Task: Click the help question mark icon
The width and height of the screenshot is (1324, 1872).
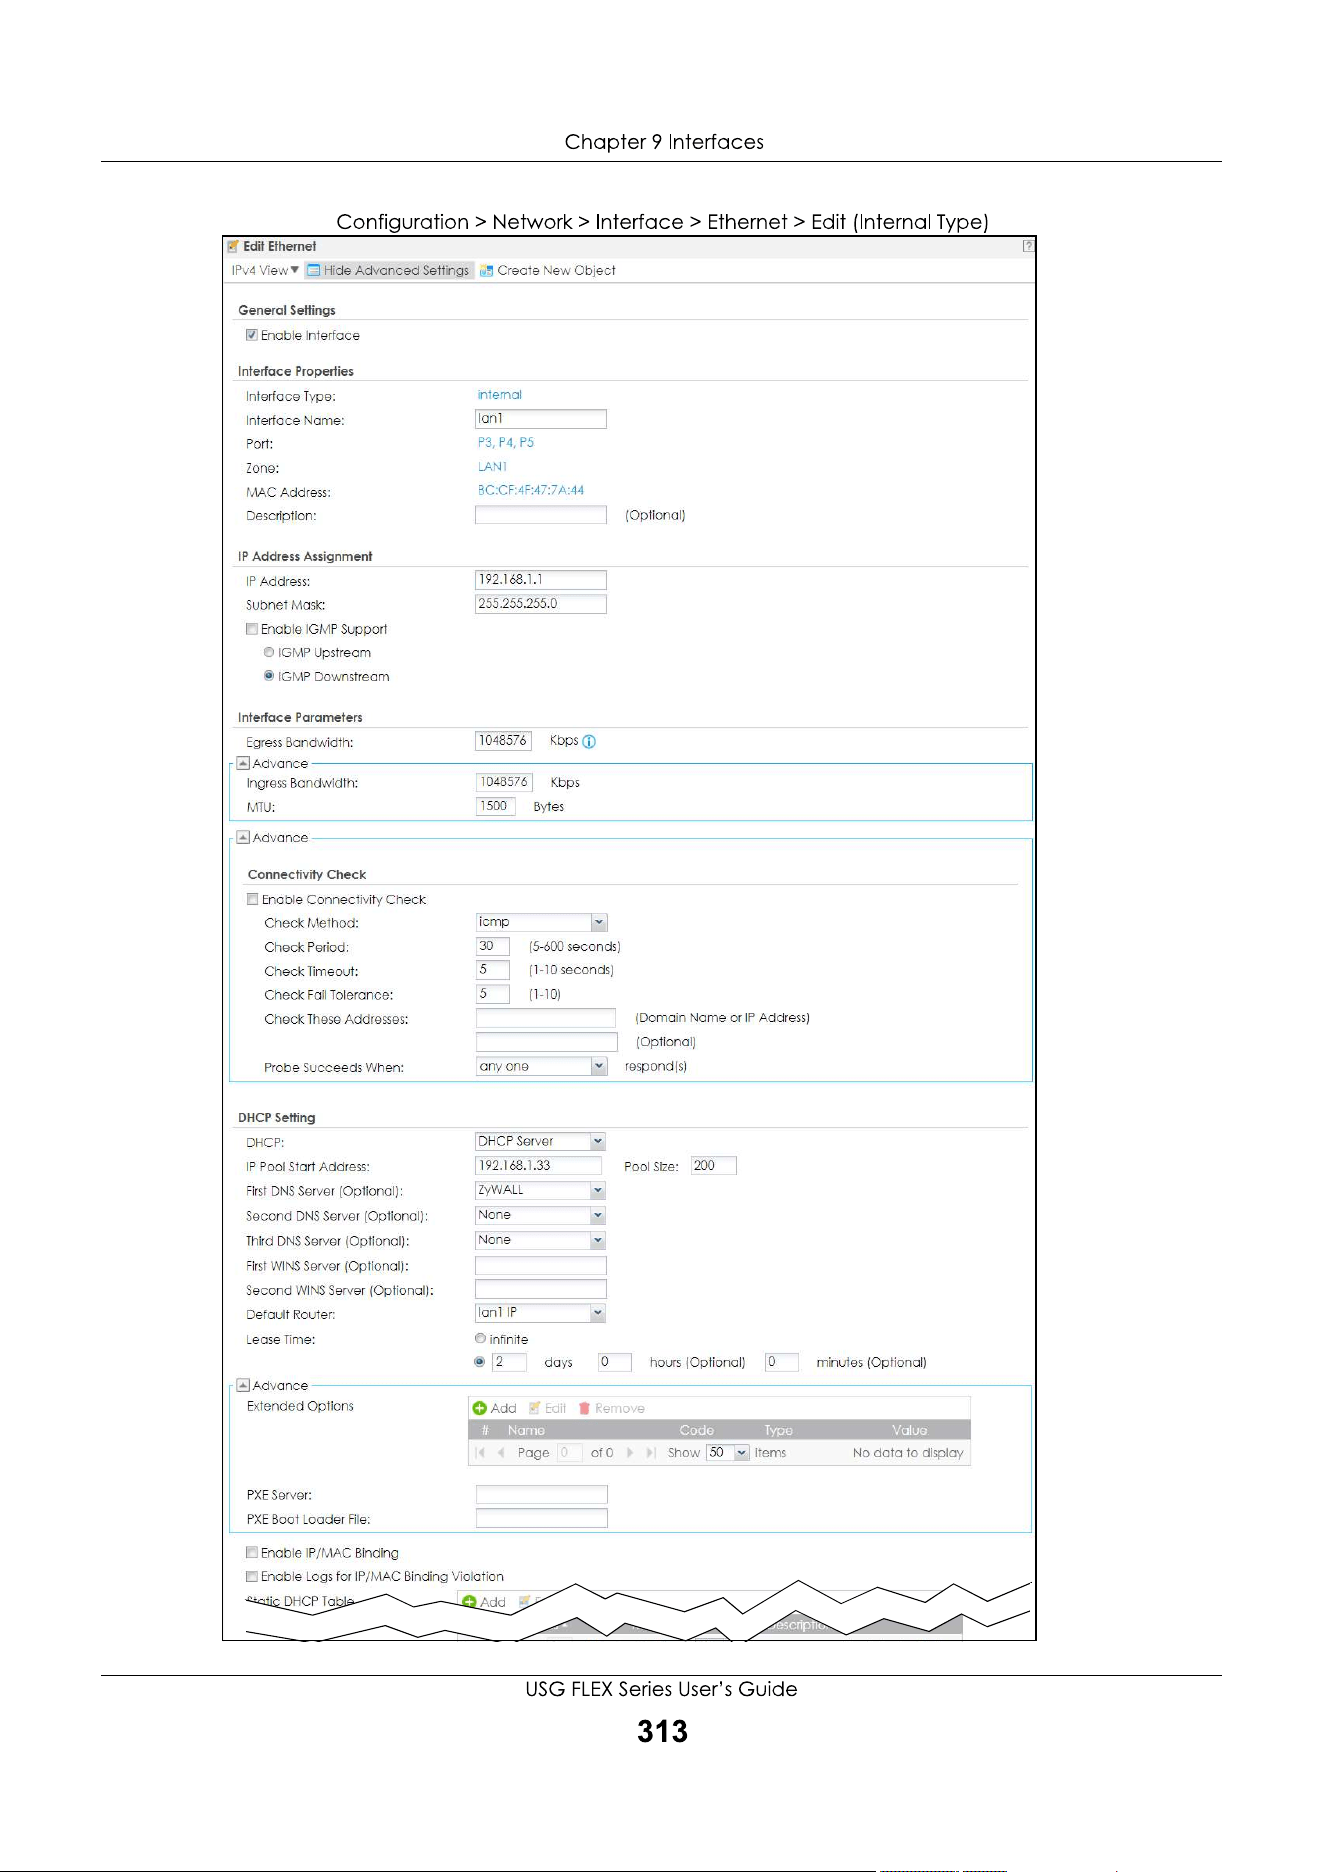Action: point(1028,246)
